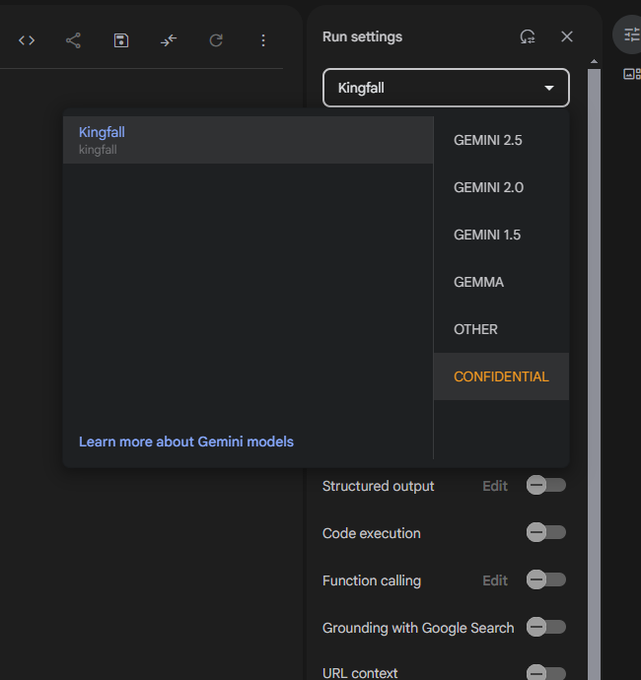This screenshot has width=641, height=680.
Task: Click the 'Code execution' label
Action: pos(371,533)
